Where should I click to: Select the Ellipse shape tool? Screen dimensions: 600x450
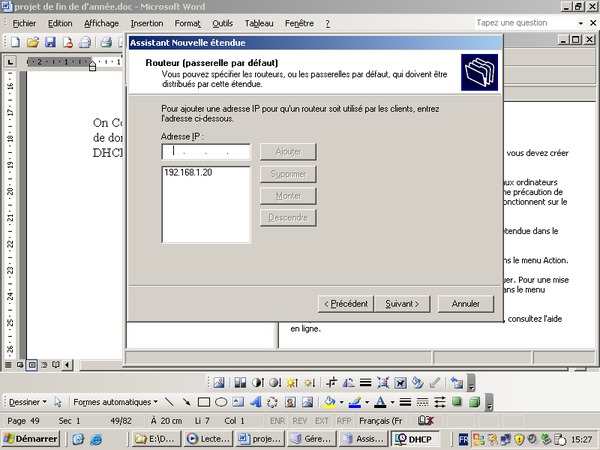[221, 402]
